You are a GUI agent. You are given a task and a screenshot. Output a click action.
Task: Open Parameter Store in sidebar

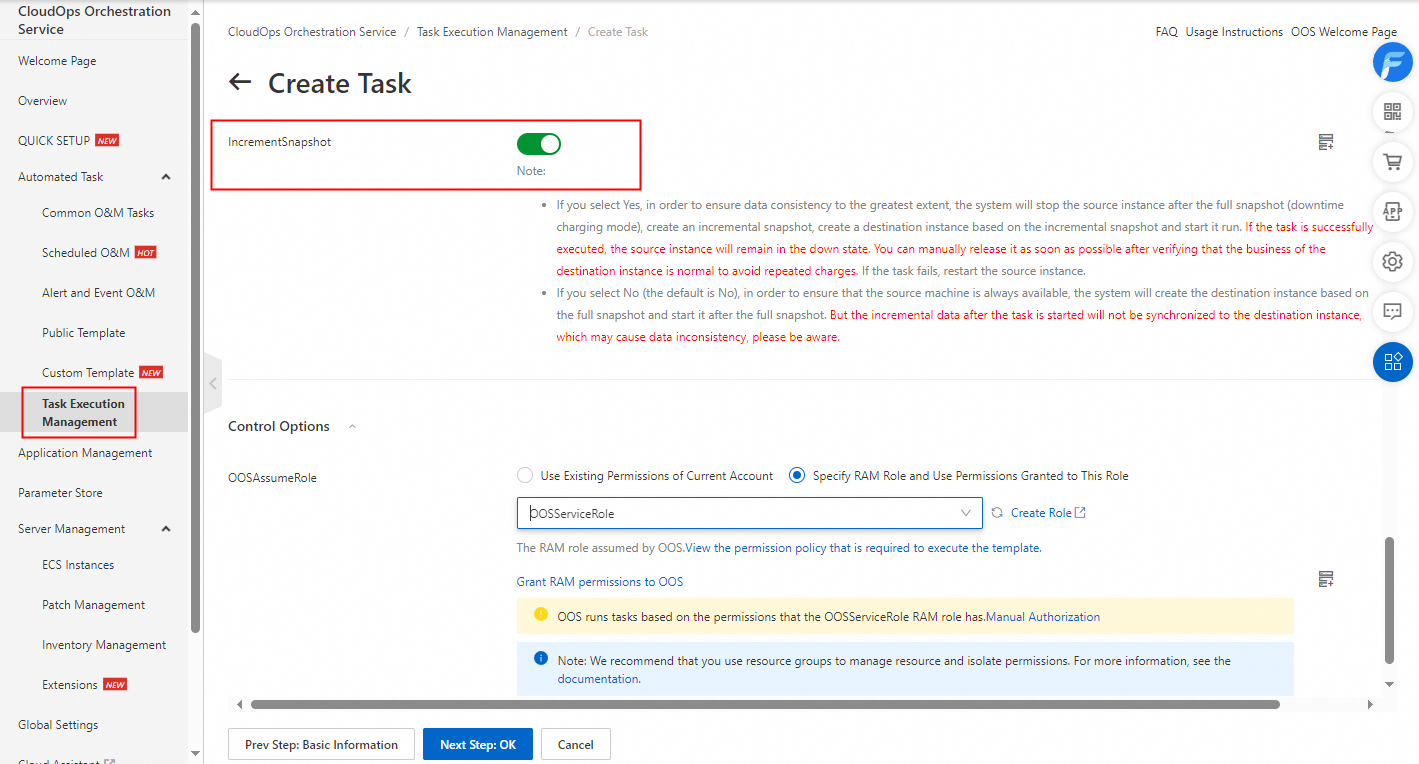pos(60,493)
